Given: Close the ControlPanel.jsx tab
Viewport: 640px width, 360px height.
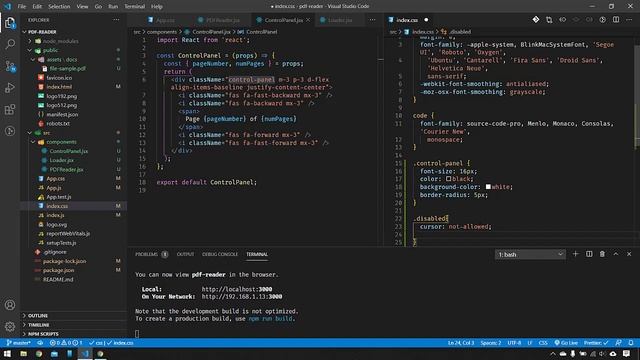Looking at the screenshot, I should [308, 20].
